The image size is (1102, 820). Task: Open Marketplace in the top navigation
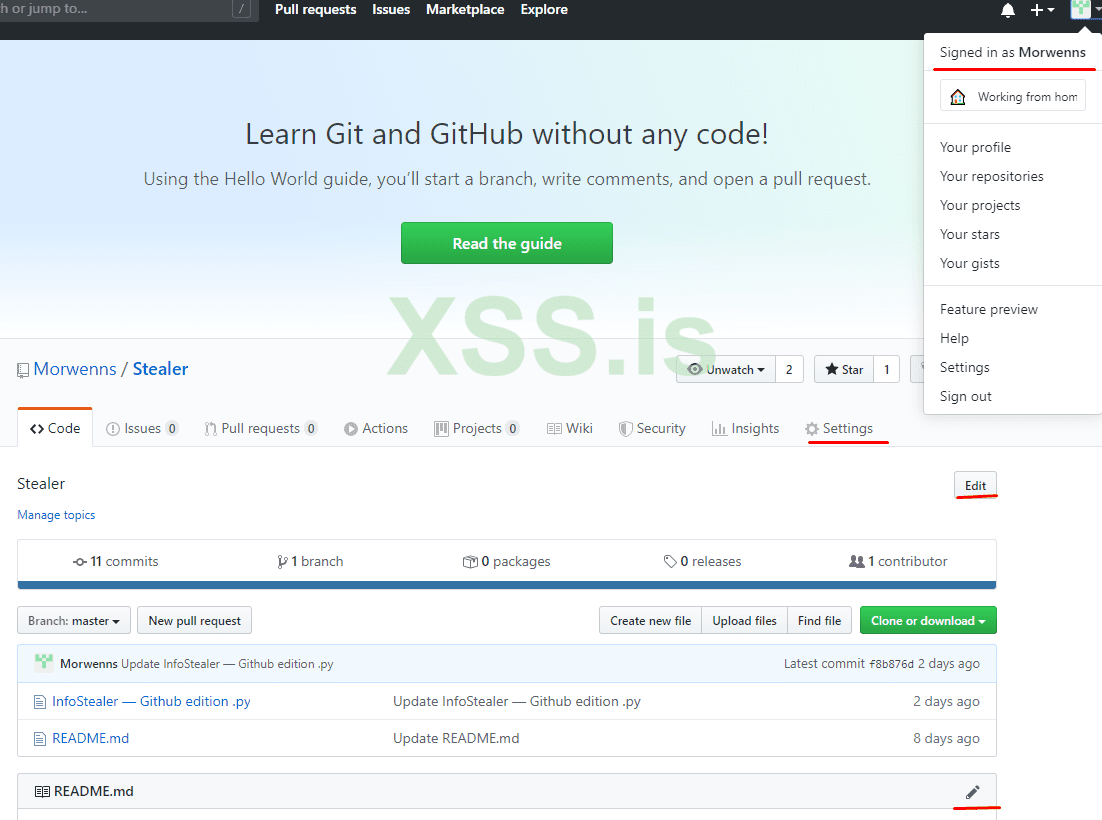[x=465, y=10]
